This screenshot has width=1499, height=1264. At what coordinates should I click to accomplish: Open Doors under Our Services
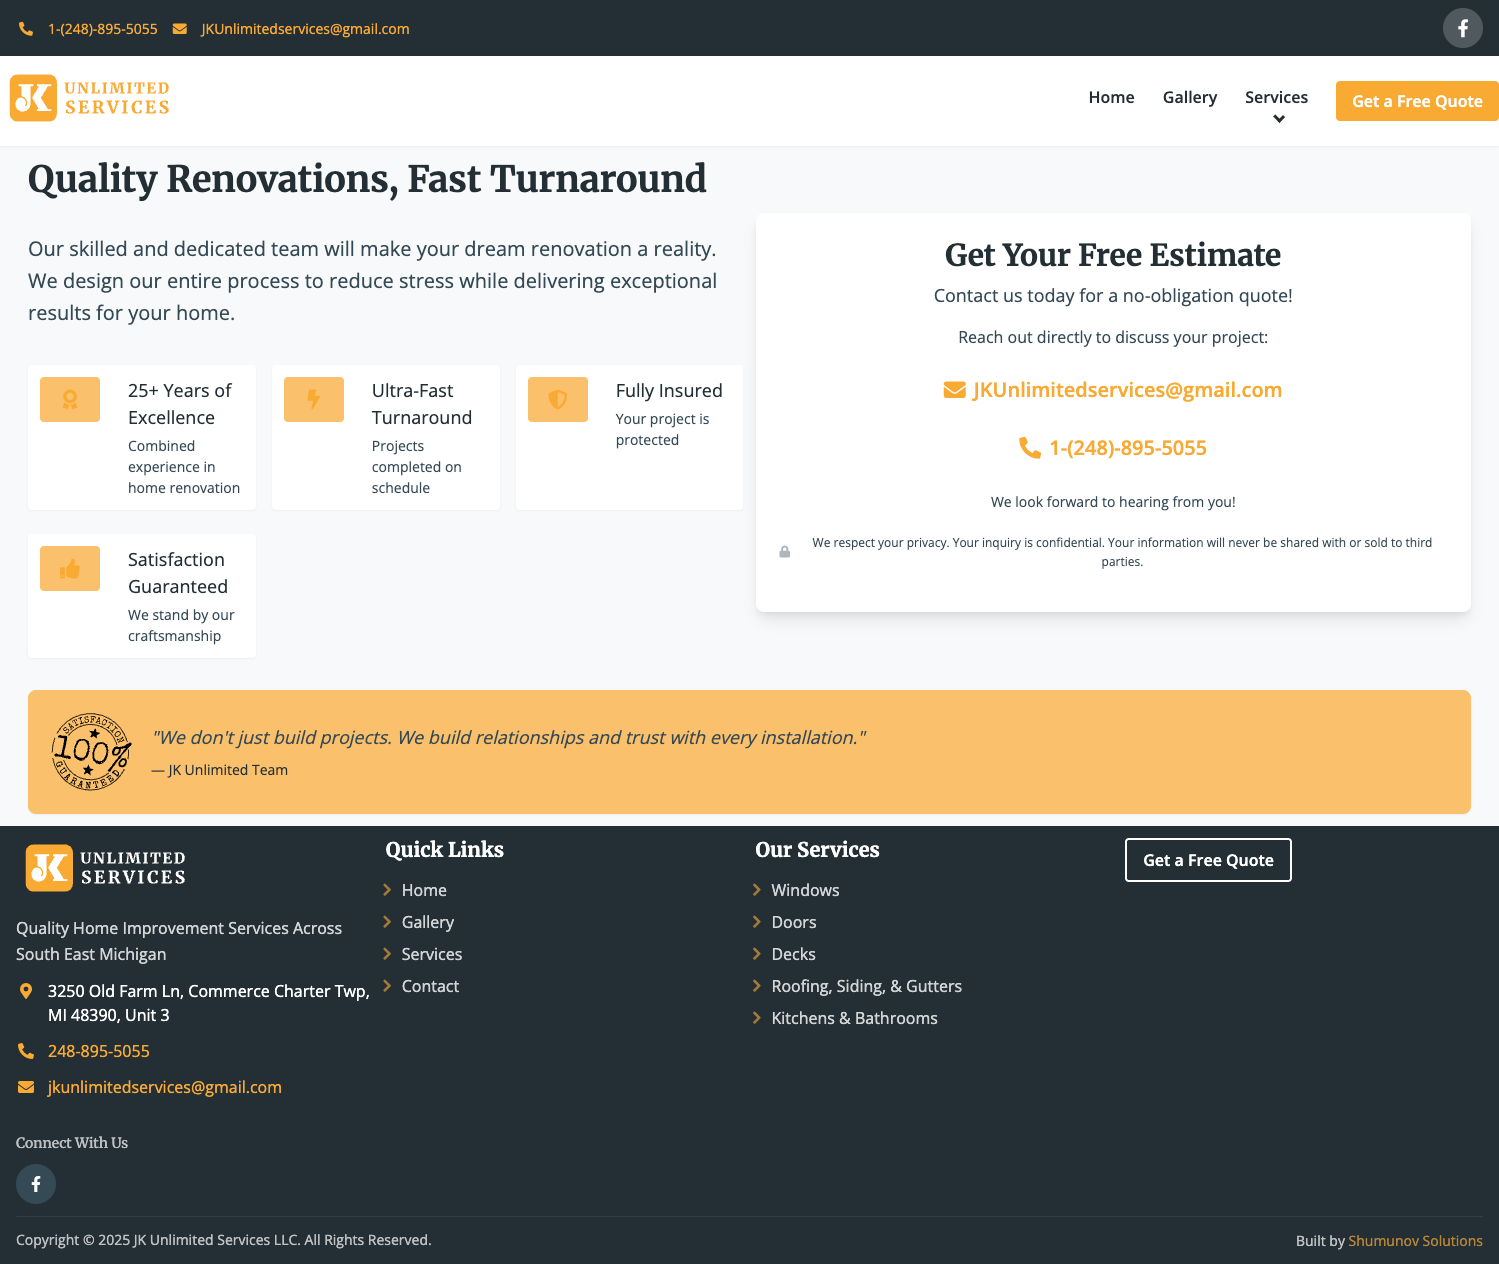tap(794, 922)
